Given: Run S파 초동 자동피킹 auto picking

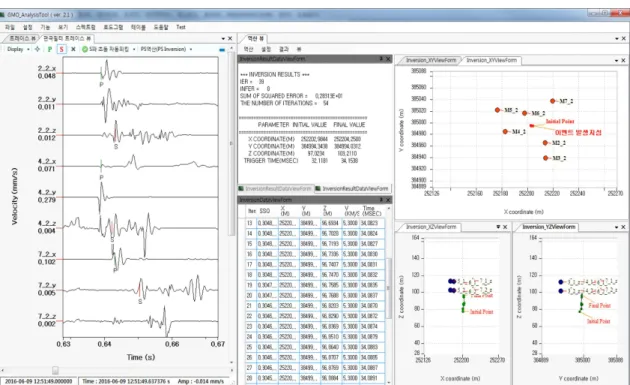Looking at the screenshot, I should 106,49.
